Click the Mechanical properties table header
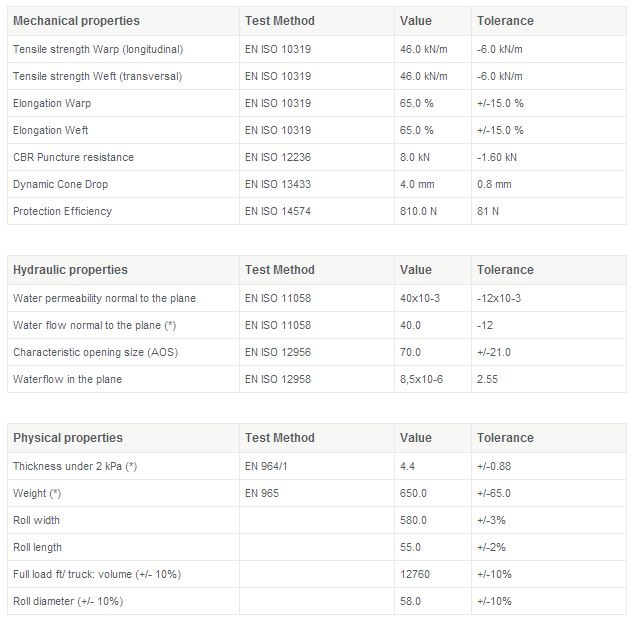The height and width of the screenshot is (622, 634). click(x=76, y=21)
